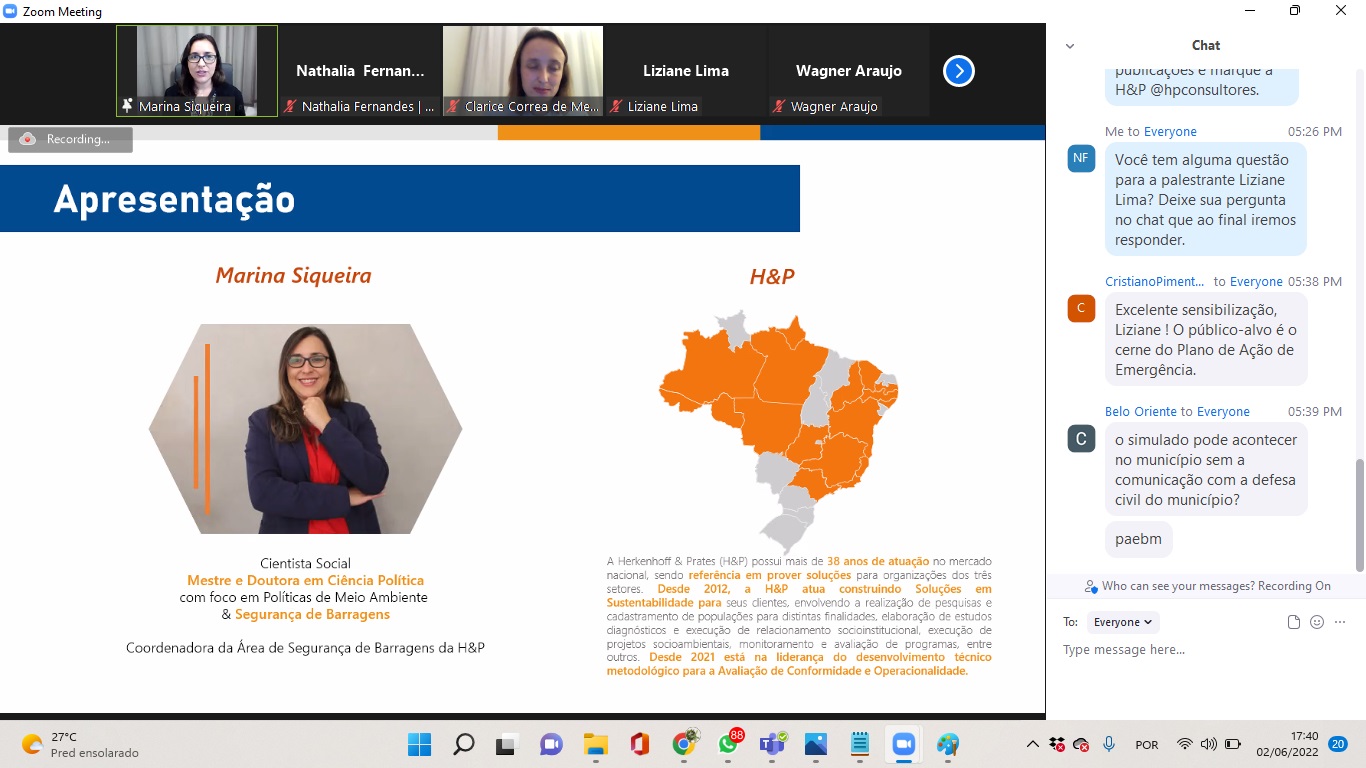
Task: Open the volume control in system tray
Action: pos(1208,744)
